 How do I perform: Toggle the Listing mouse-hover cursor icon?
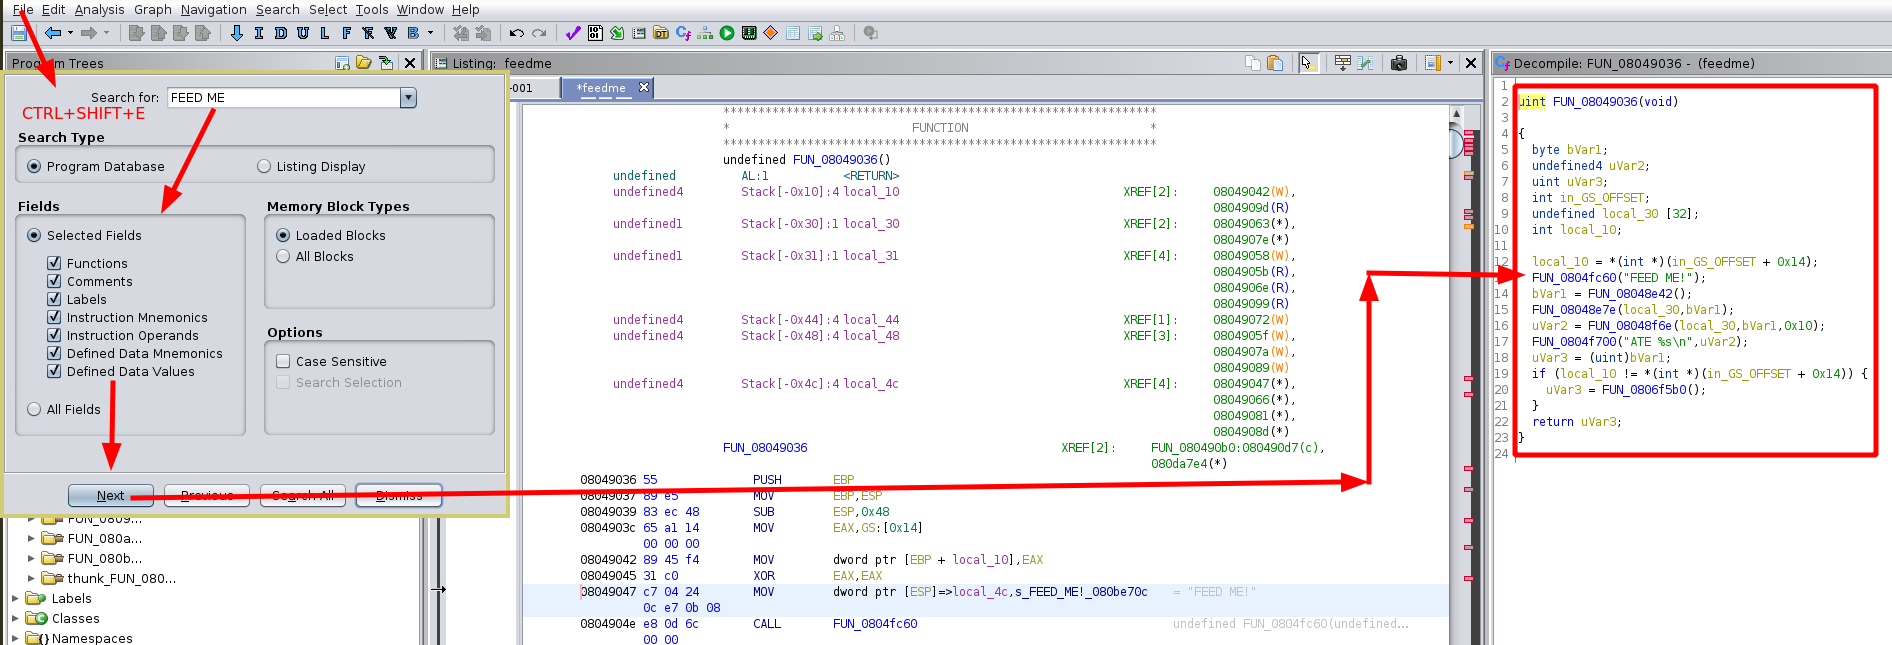coord(1307,63)
